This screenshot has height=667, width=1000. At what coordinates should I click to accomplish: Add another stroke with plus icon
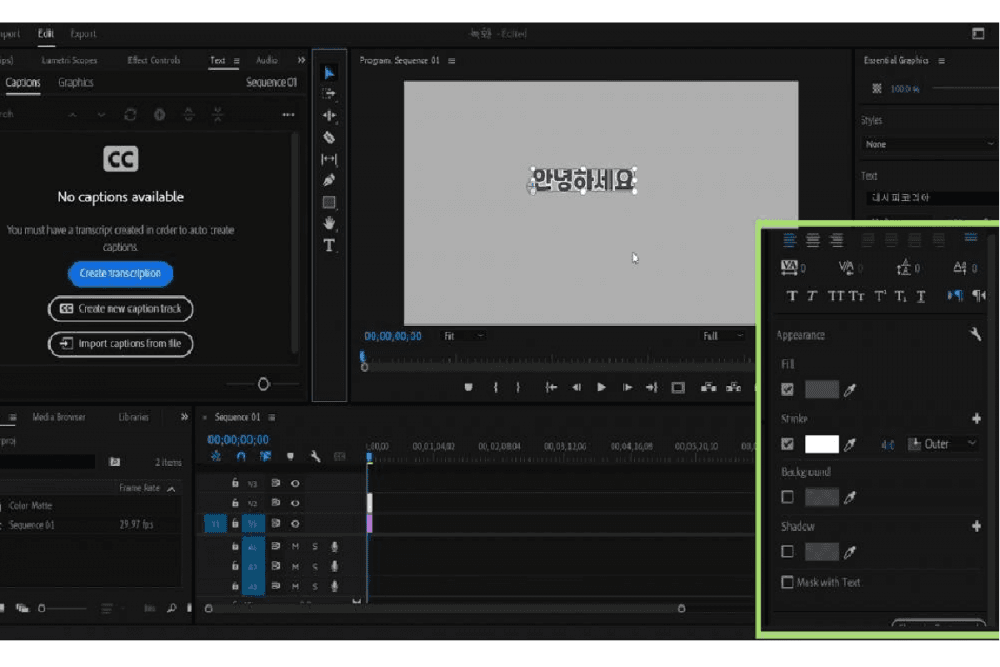(x=976, y=418)
